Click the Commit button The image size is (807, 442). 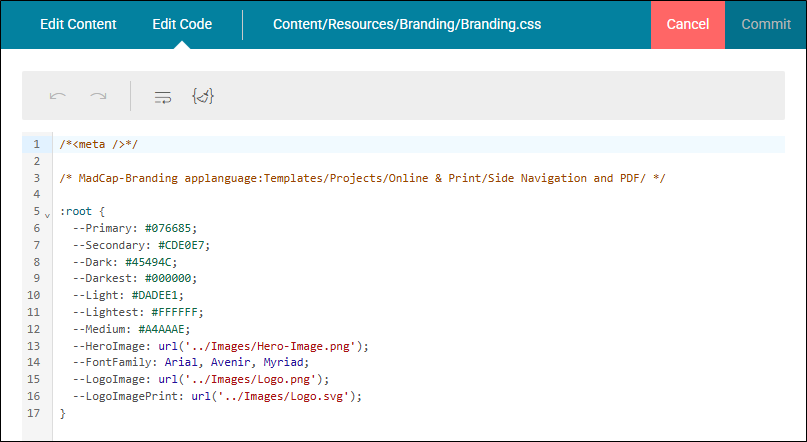point(766,25)
